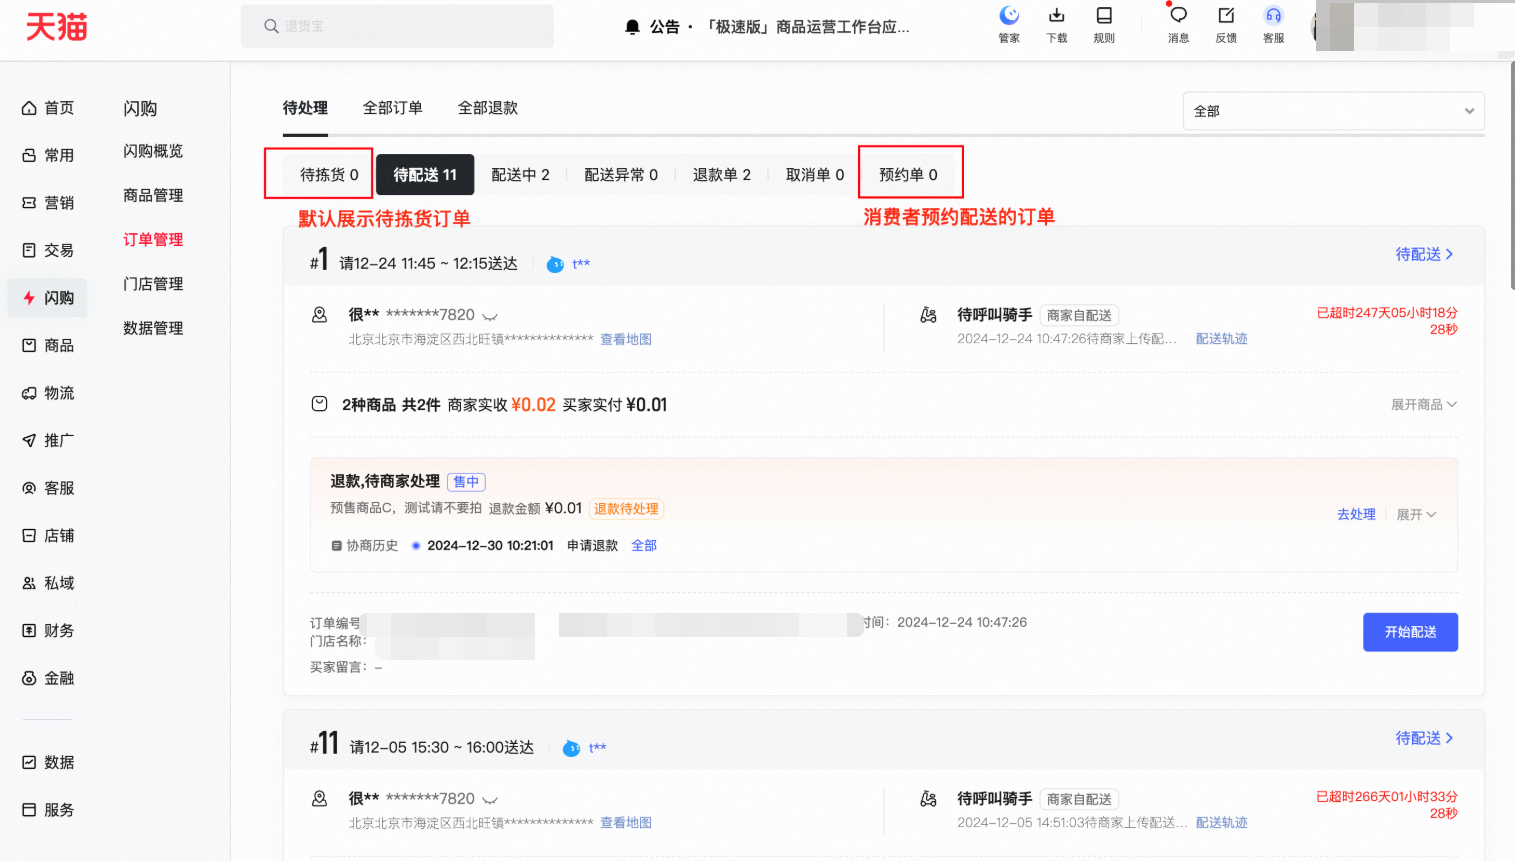Open 财务 in the sidebar

click(48, 630)
